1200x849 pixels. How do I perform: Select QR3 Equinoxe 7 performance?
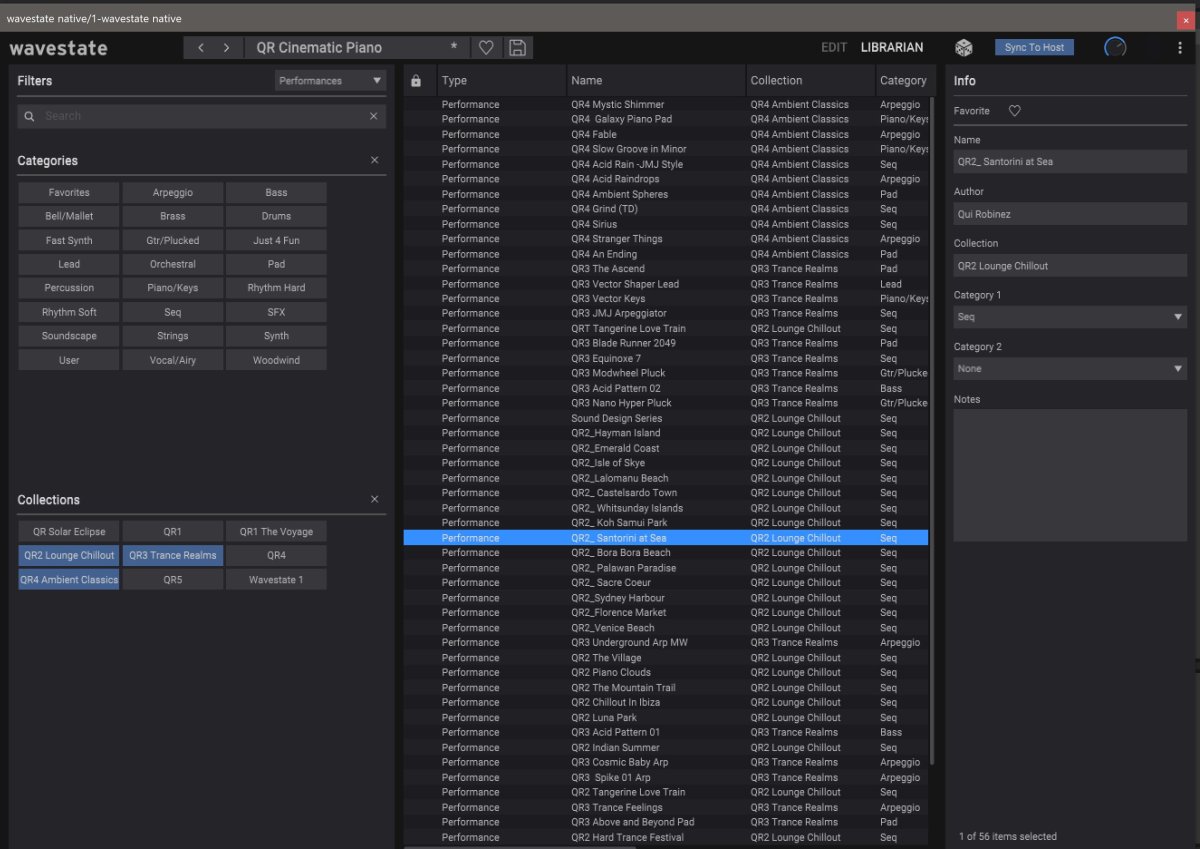tap(666, 358)
